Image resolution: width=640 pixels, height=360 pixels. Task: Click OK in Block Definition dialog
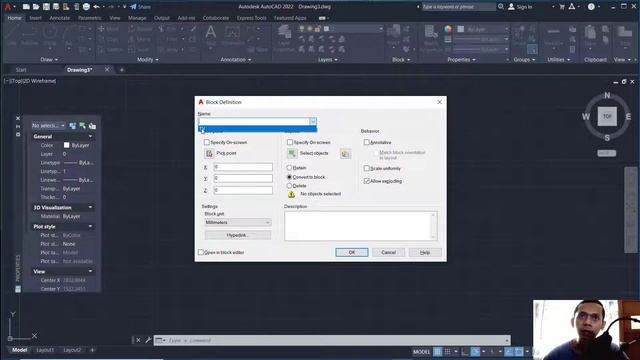tap(352, 252)
